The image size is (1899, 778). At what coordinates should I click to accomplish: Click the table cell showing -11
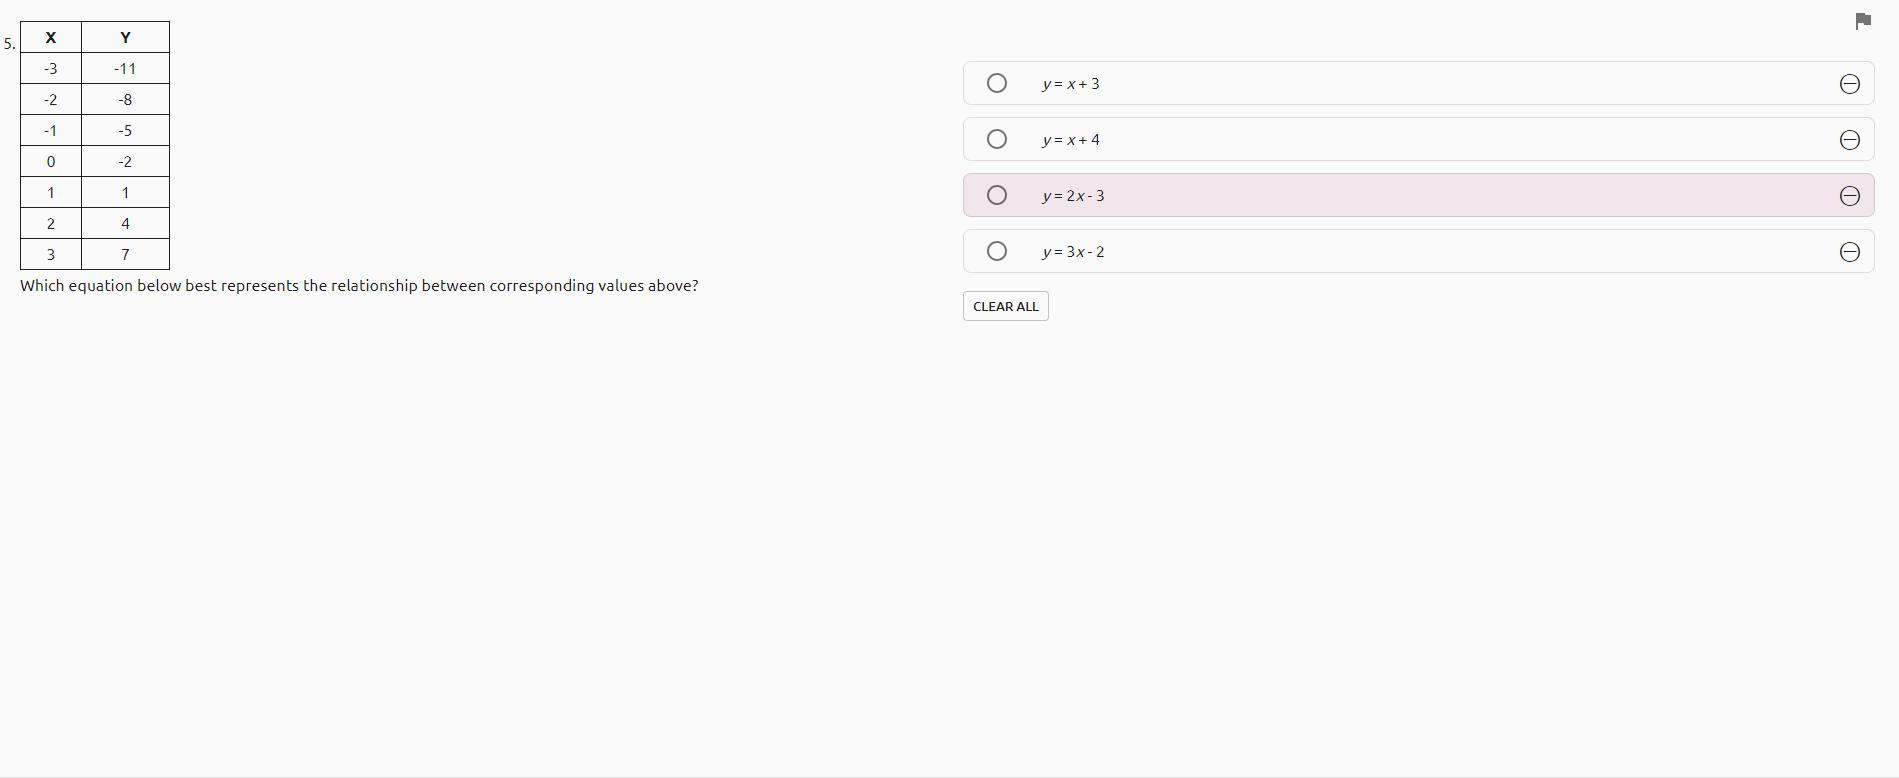tap(125, 69)
